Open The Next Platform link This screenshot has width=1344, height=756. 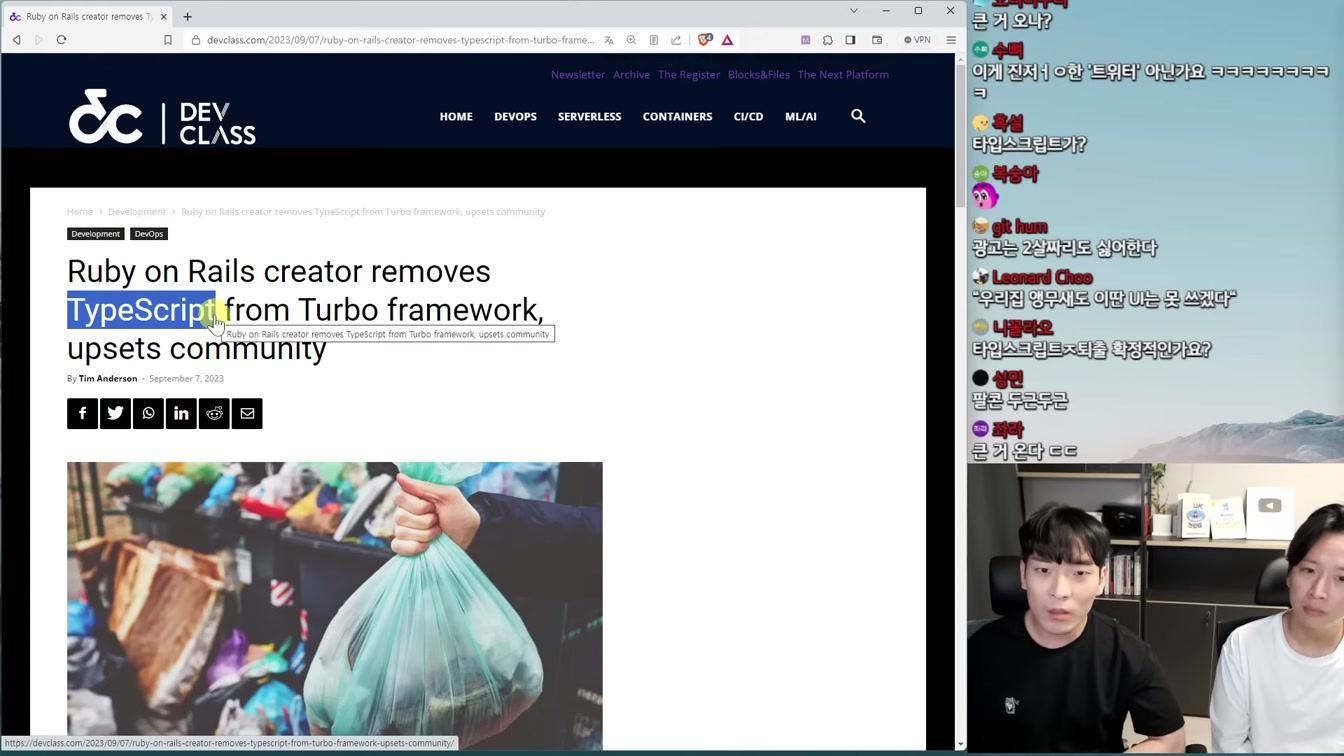[x=843, y=74]
